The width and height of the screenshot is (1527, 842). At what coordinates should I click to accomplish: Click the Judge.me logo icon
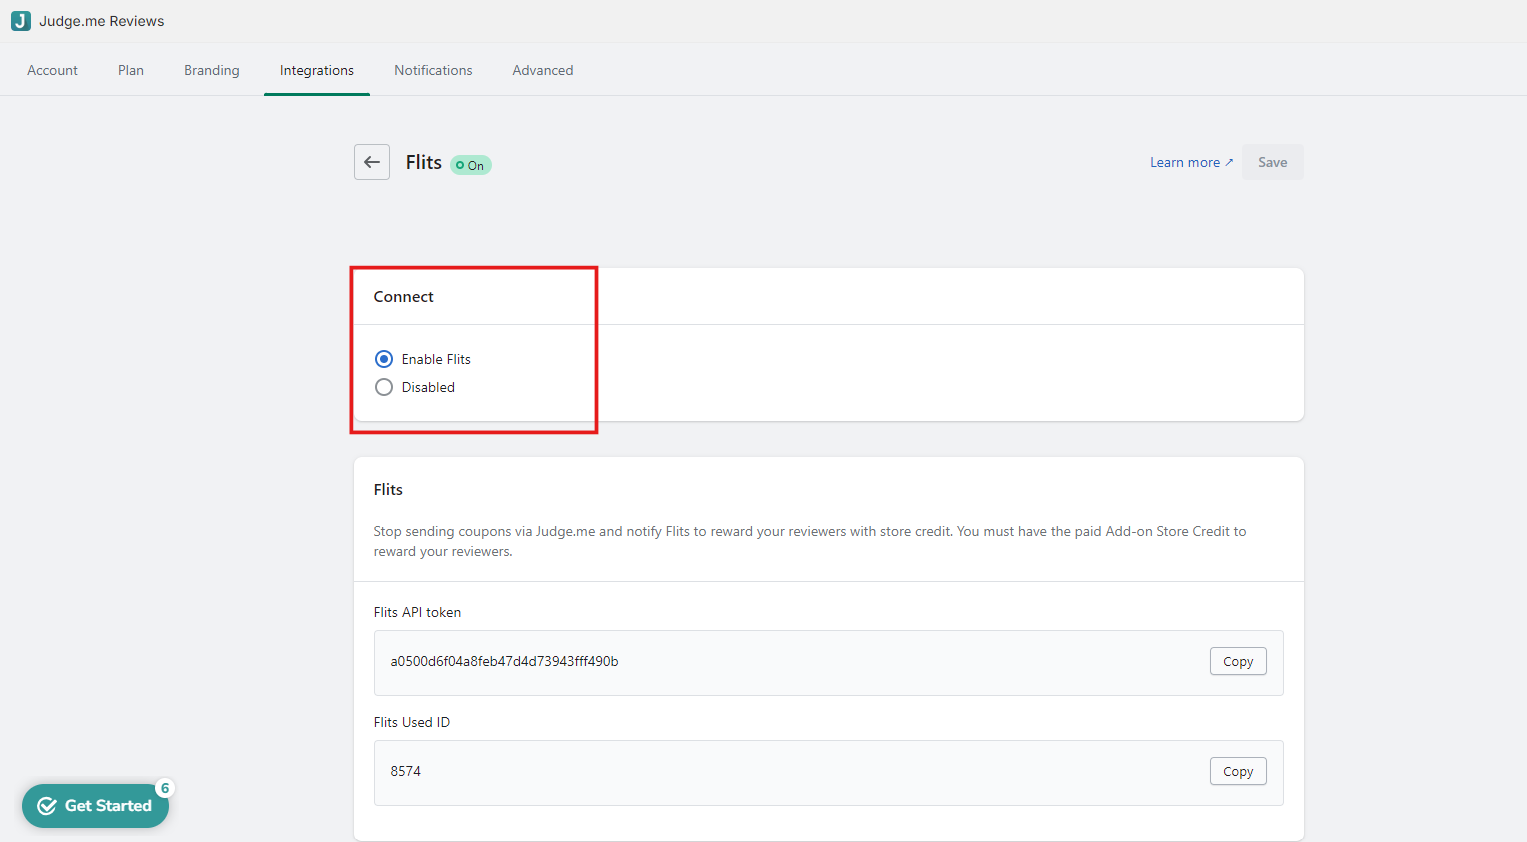20,21
